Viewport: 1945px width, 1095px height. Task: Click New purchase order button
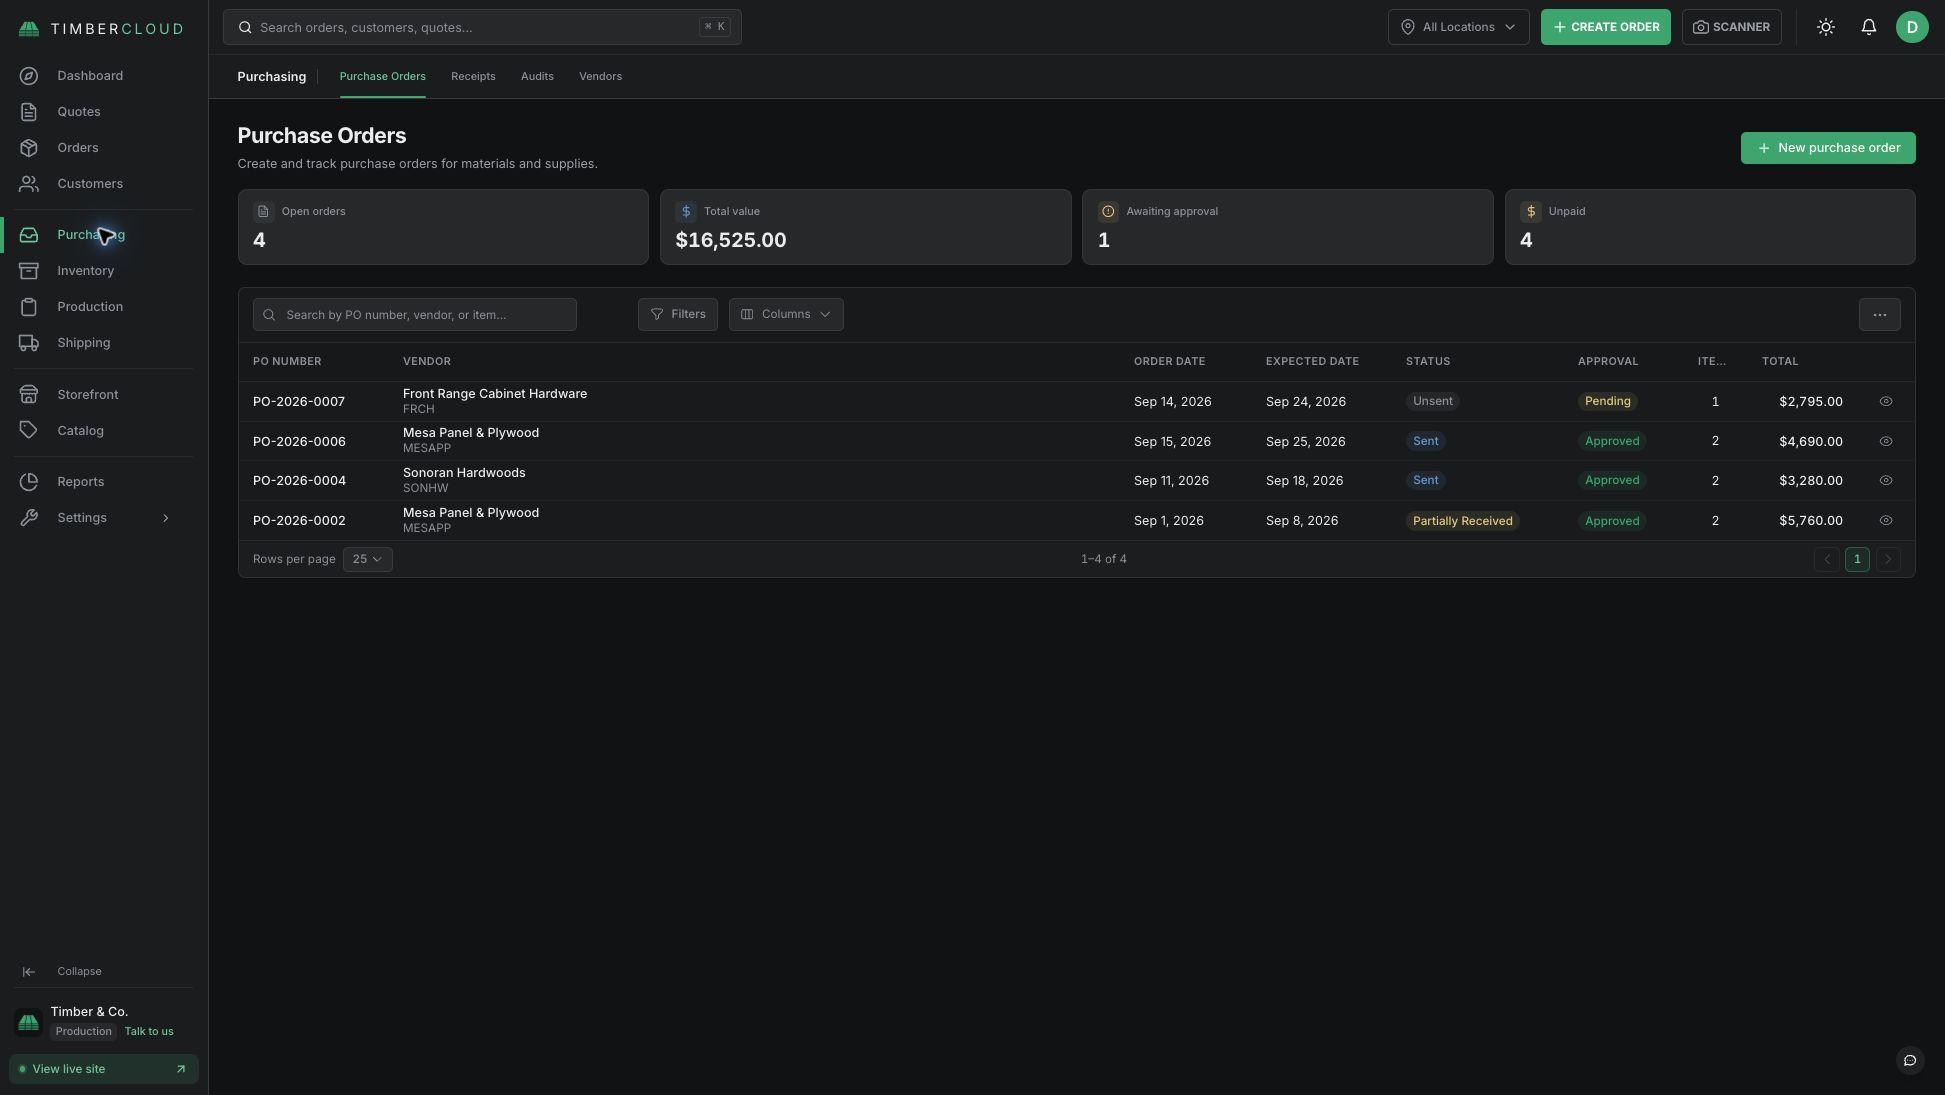(x=1828, y=148)
